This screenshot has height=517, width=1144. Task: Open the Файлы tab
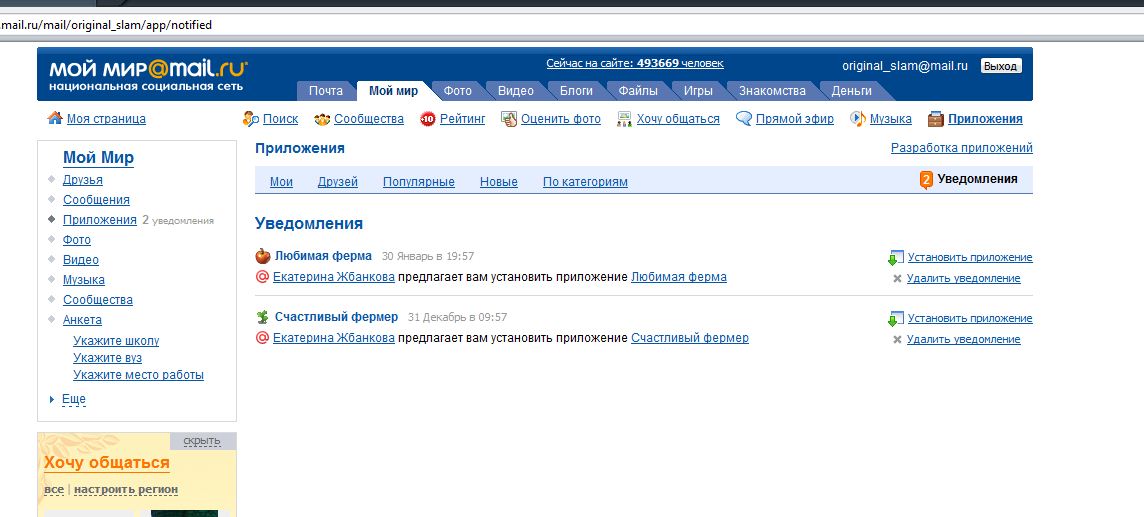pos(638,91)
